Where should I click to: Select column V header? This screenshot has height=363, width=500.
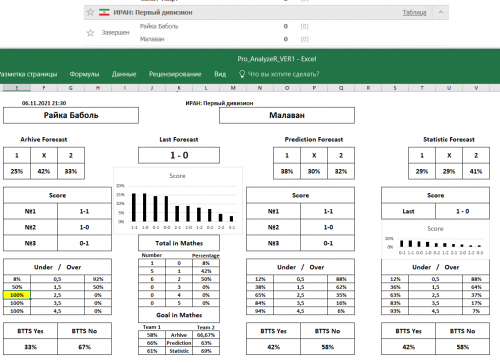pos(476,88)
